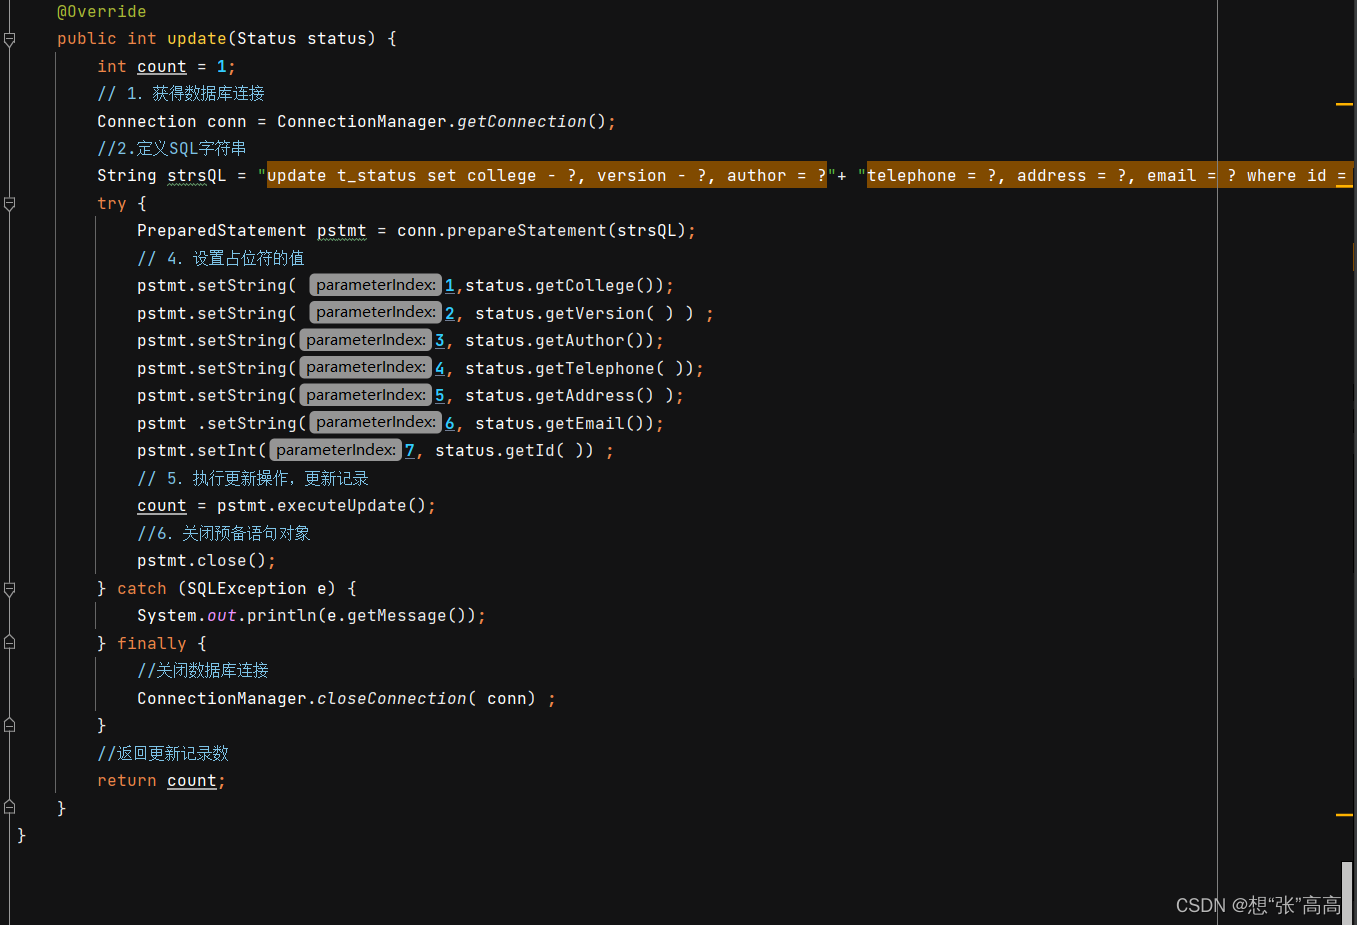Click parameterIndex hint on getTelephone line

pyautogui.click(x=366, y=367)
